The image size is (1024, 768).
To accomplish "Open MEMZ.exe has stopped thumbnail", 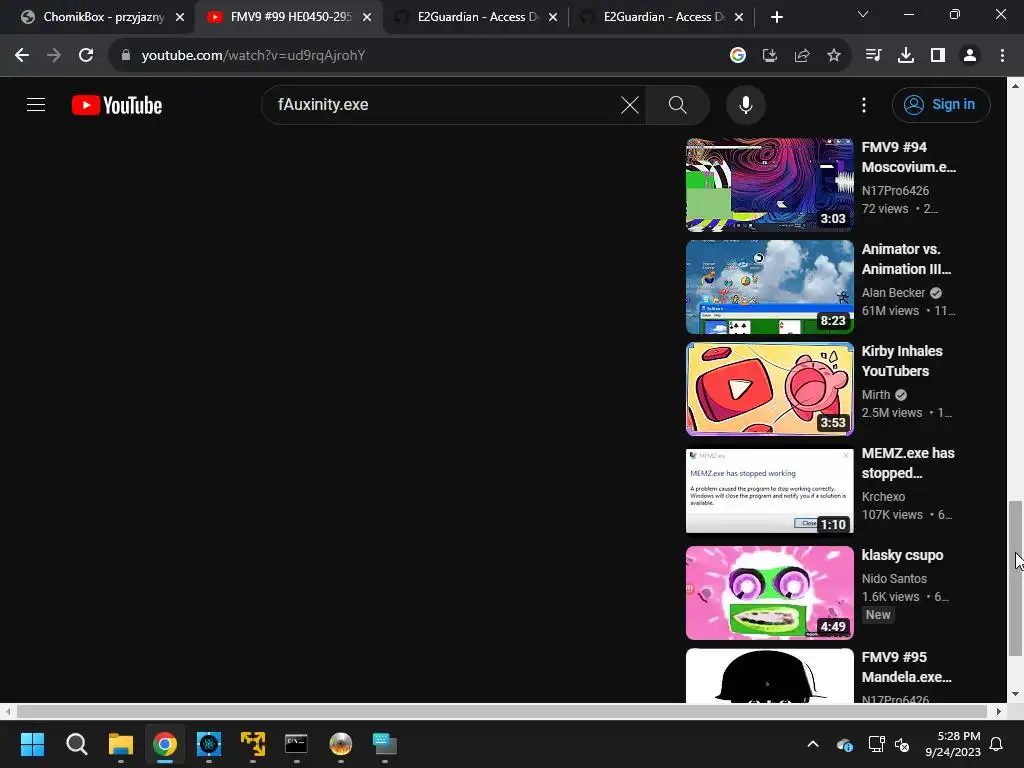I will click(x=769, y=490).
